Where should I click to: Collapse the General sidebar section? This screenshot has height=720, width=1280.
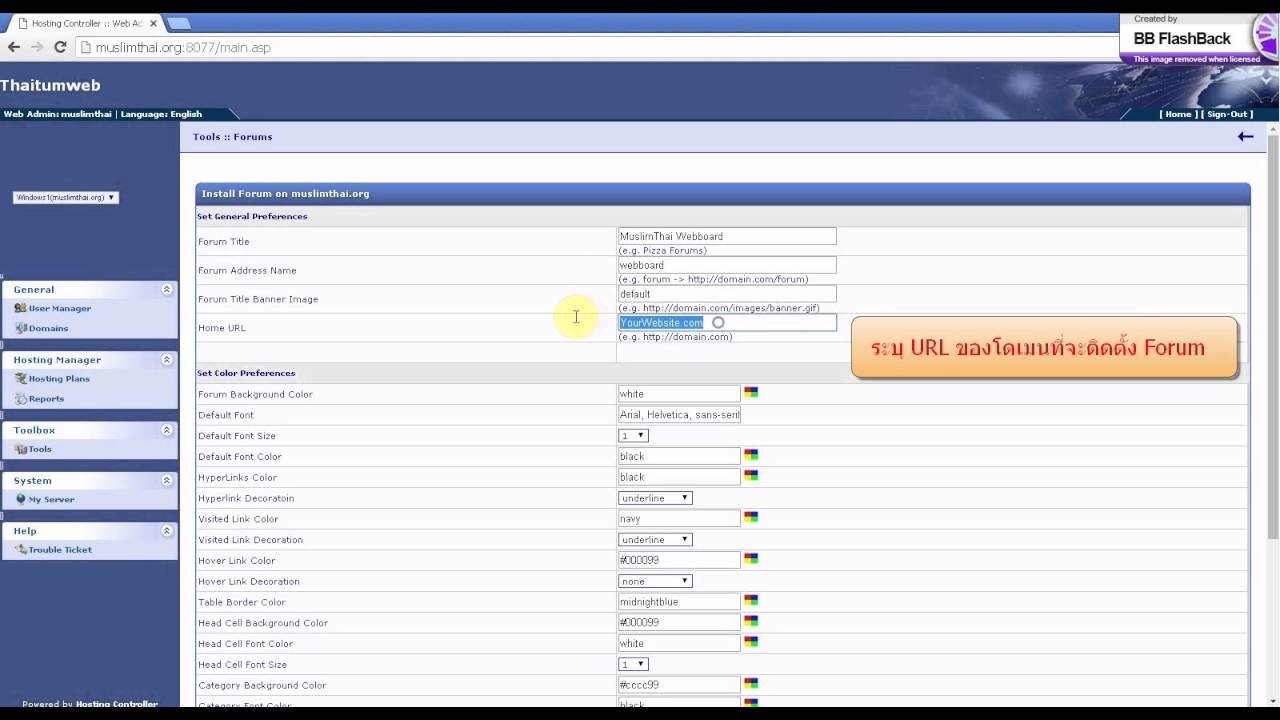[167, 289]
